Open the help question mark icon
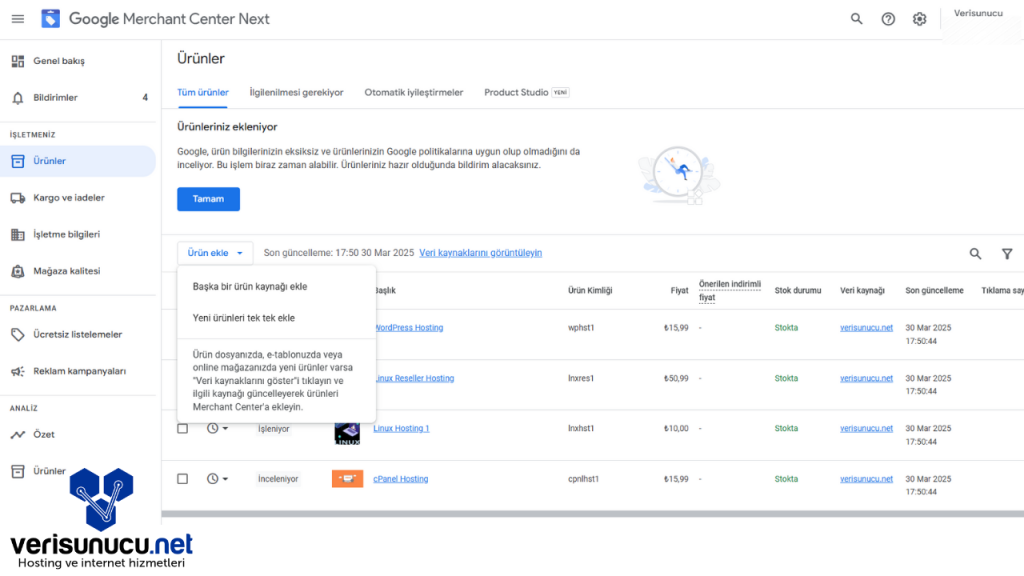Viewport: 1024px width, 576px height. tap(888, 19)
